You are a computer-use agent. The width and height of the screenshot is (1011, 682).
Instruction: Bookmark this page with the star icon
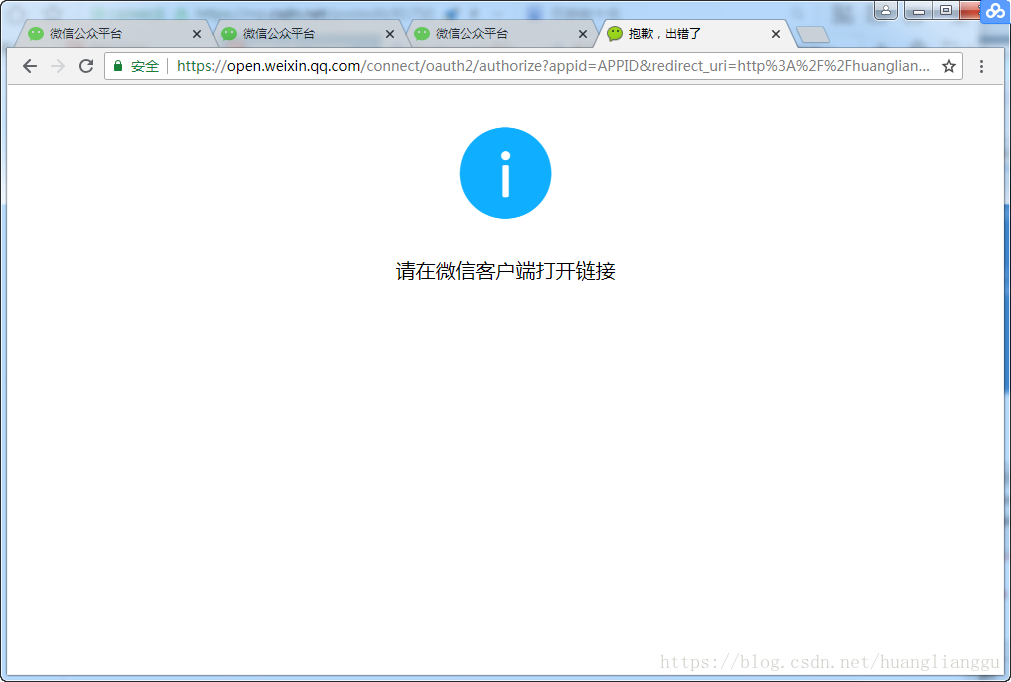coord(948,66)
